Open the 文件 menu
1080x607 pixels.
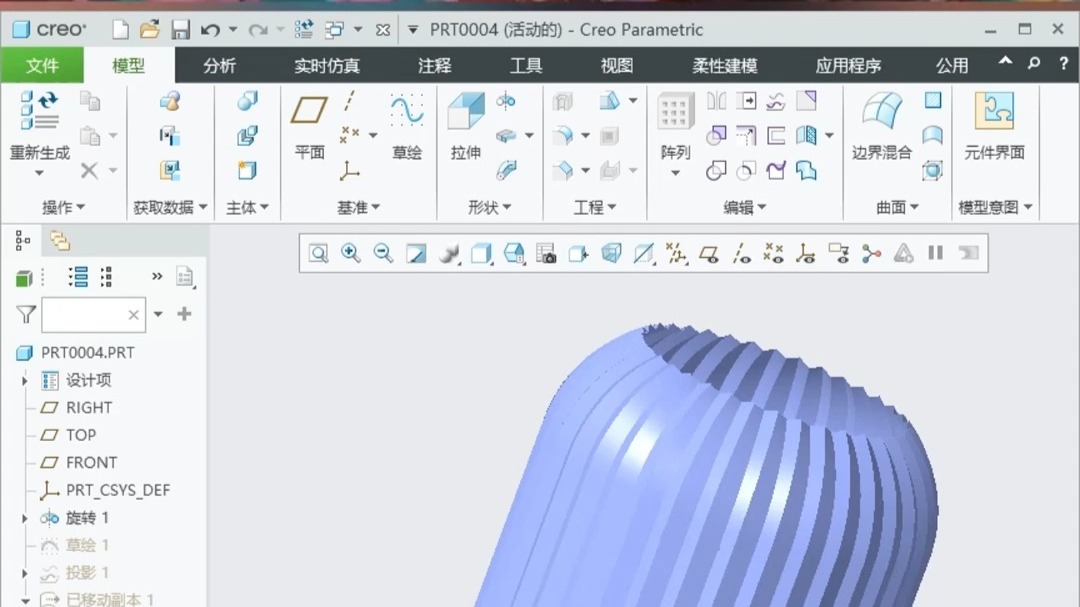pyautogui.click(x=43, y=65)
